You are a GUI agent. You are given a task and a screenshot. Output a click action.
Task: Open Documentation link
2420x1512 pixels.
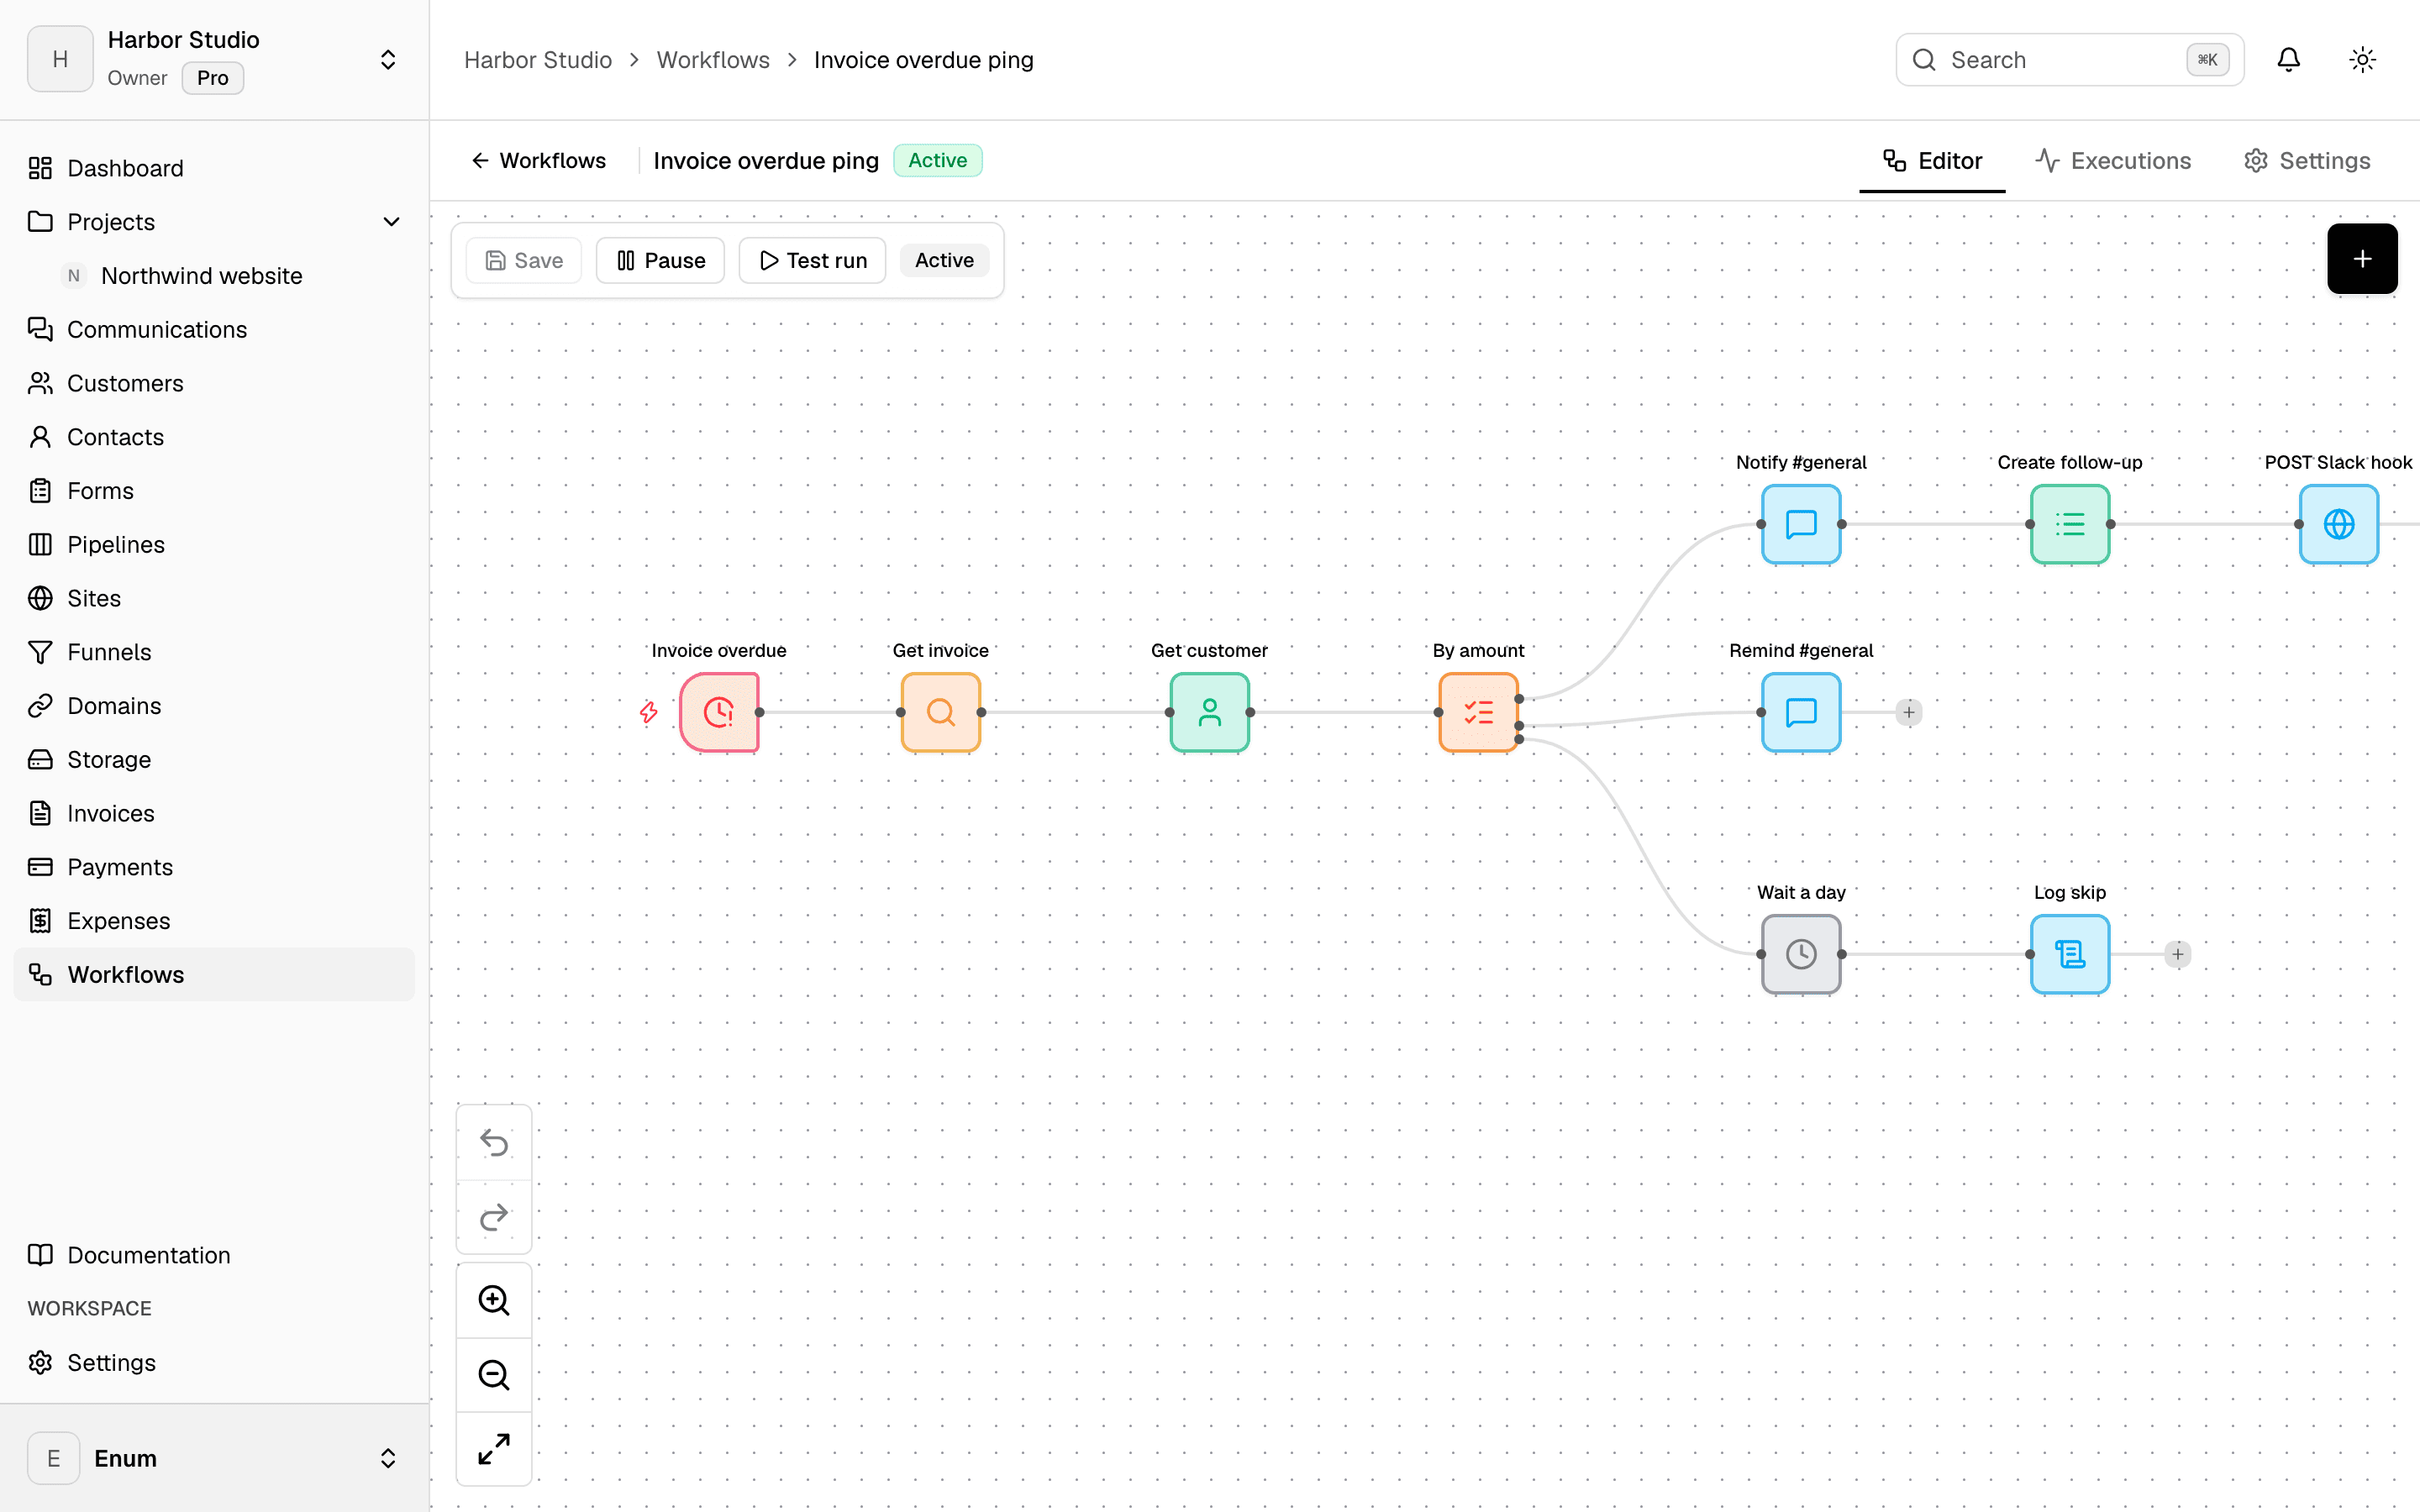[x=214, y=1255]
